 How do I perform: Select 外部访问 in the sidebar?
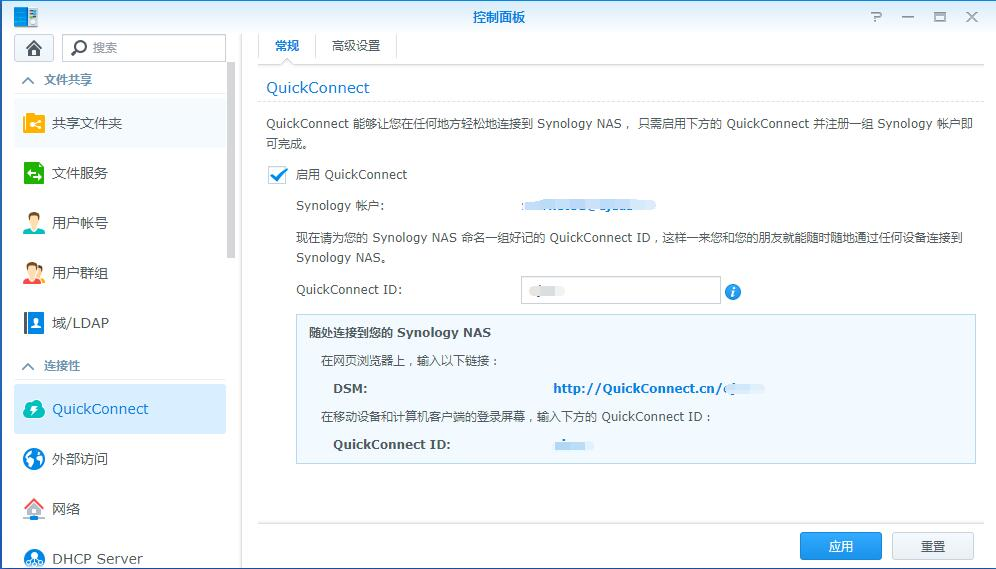point(120,459)
